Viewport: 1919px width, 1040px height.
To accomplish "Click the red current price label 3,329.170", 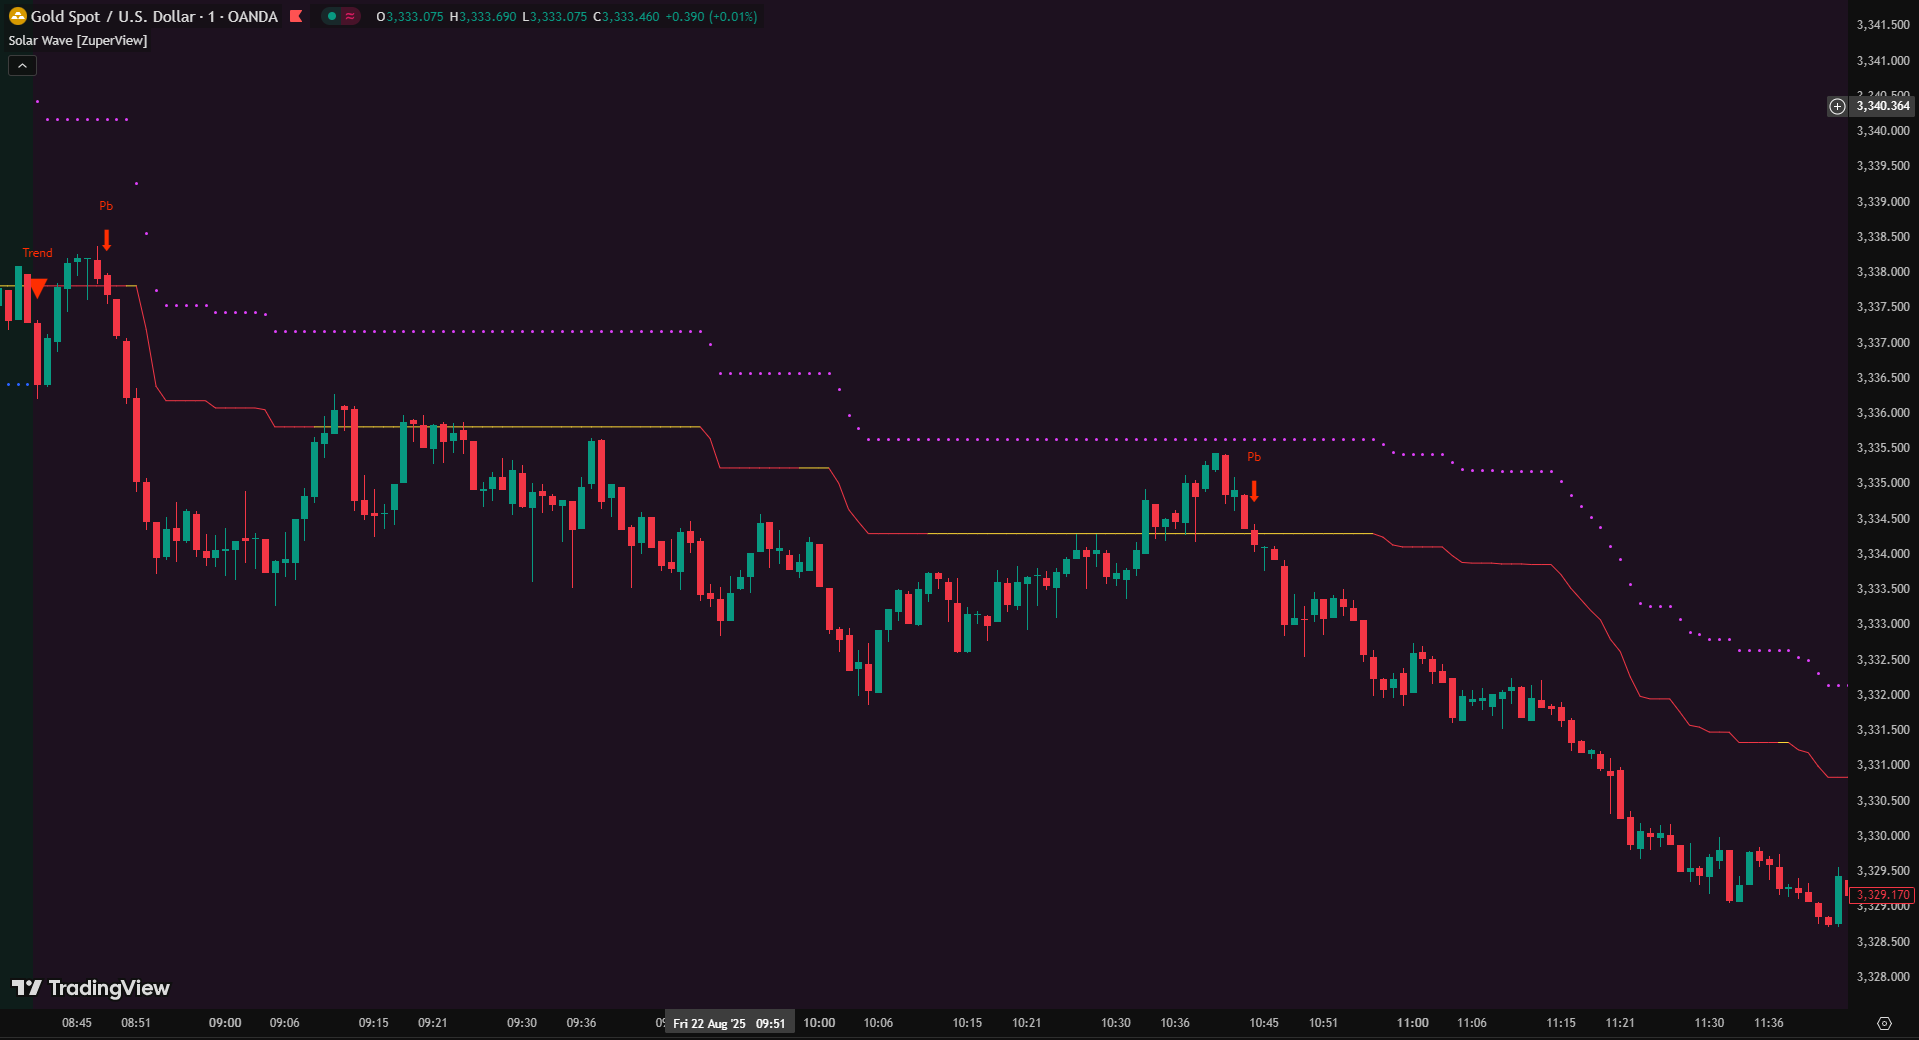I will pyautogui.click(x=1882, y=895).
